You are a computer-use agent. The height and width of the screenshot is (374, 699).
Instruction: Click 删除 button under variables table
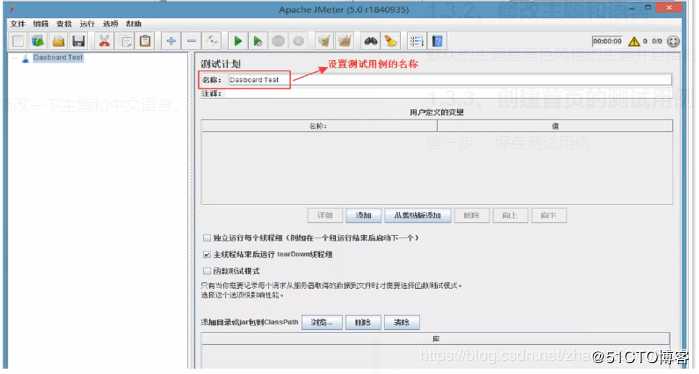tap(472, 216)
